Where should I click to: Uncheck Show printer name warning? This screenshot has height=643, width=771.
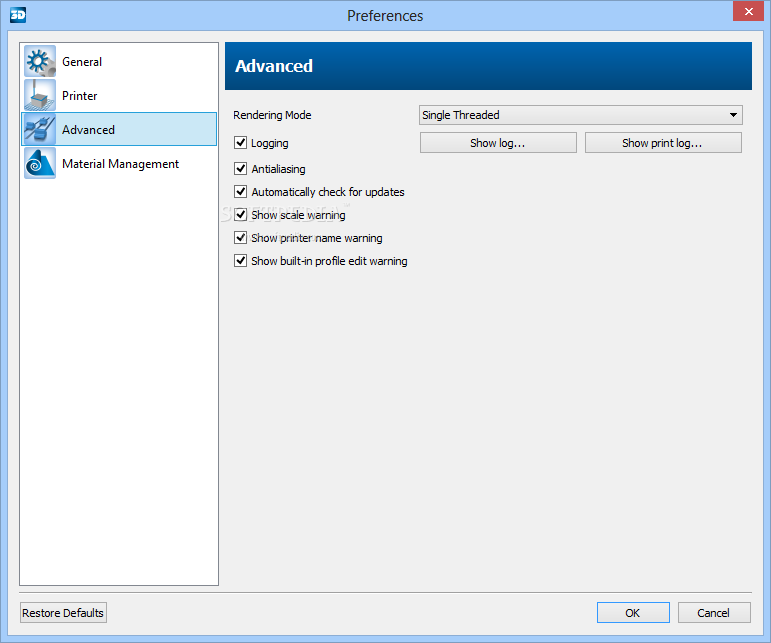point(240,238)
